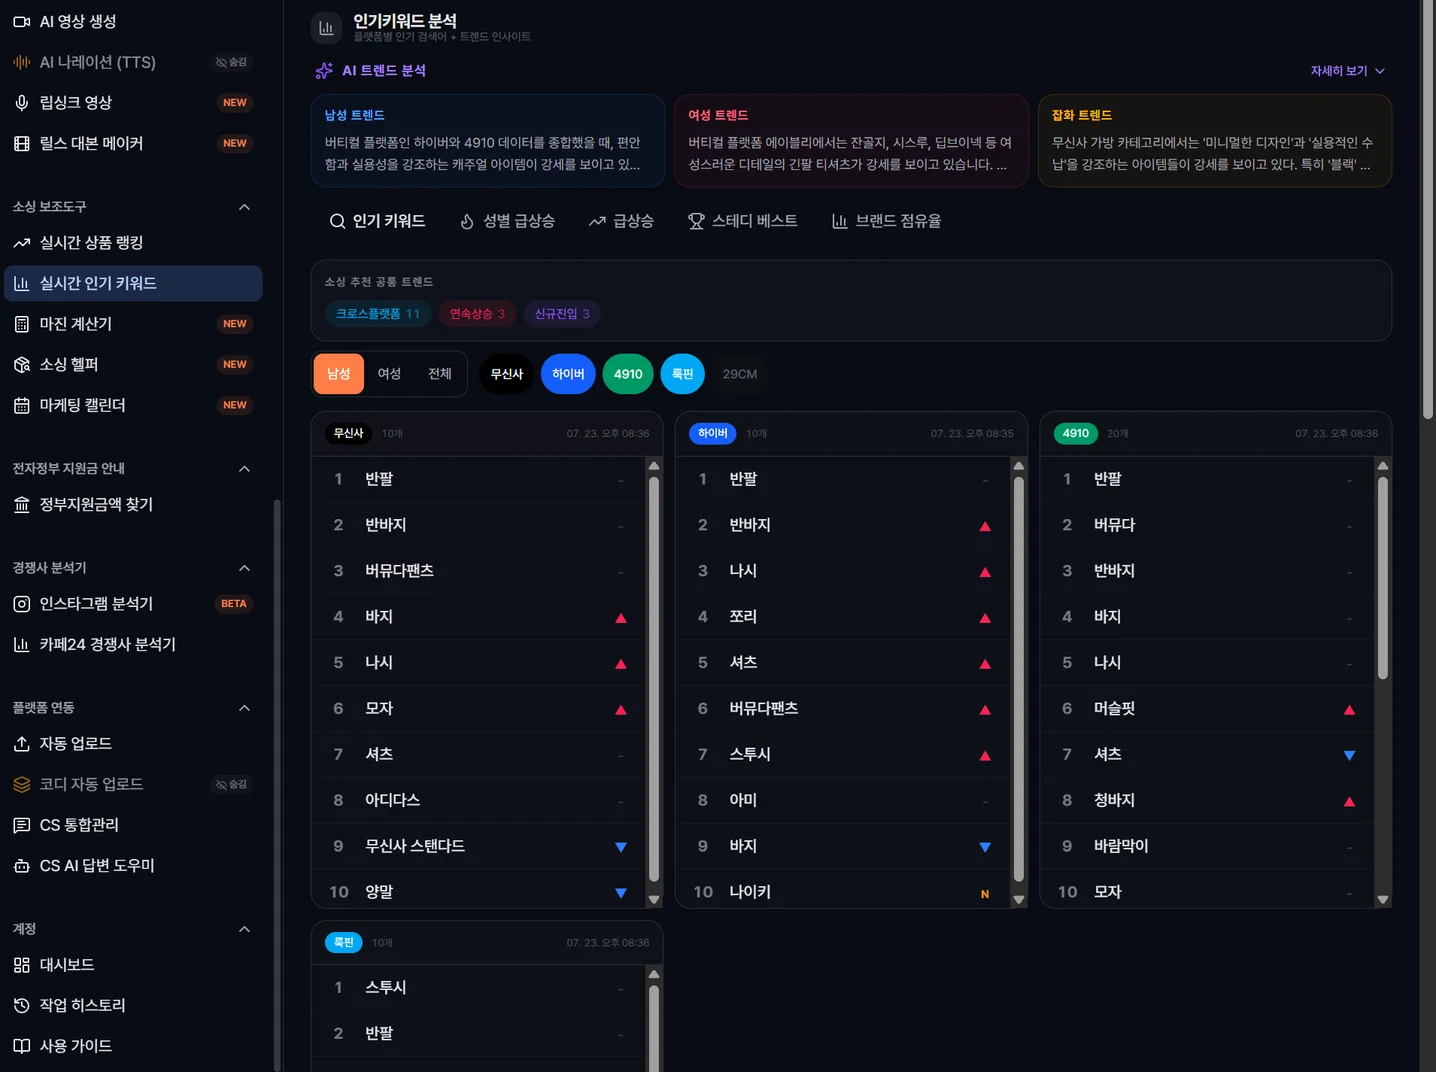Click the 카페24 경쟁사 분석기 chart icon

[x=21, y=645]
